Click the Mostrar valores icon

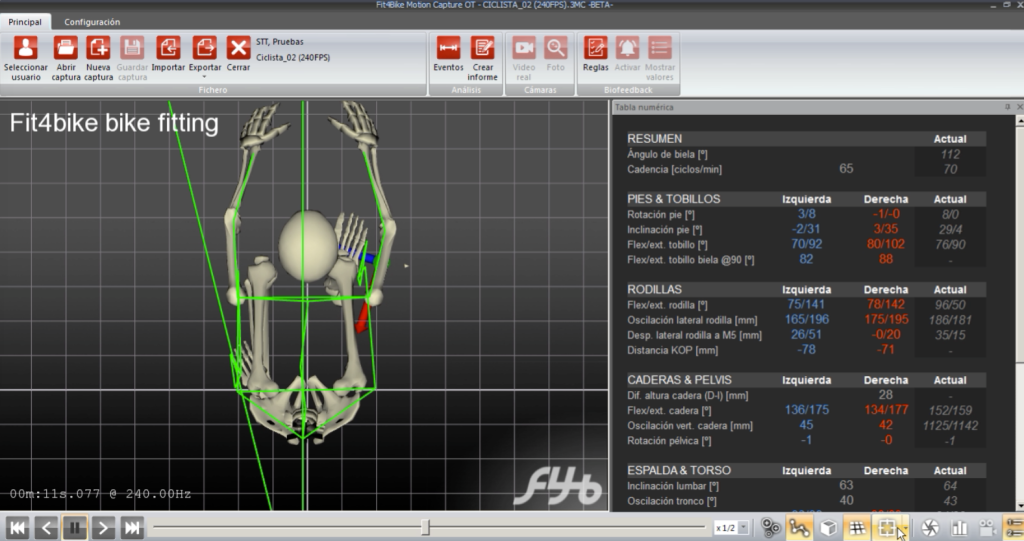click(660, 48)
